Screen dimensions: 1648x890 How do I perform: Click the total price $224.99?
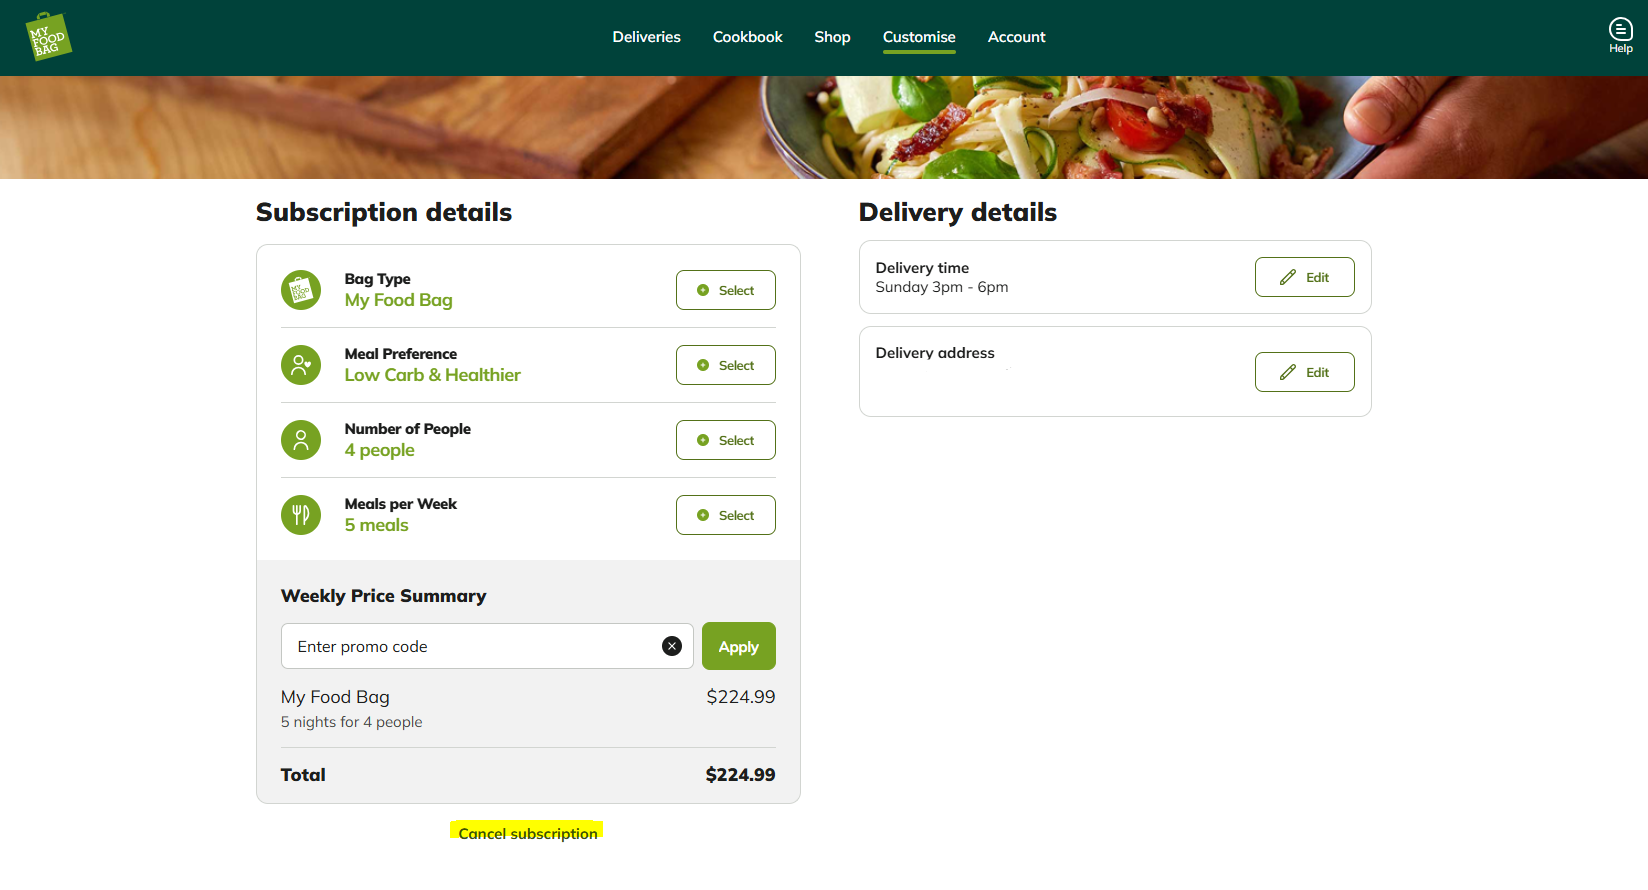pos(740,775)
